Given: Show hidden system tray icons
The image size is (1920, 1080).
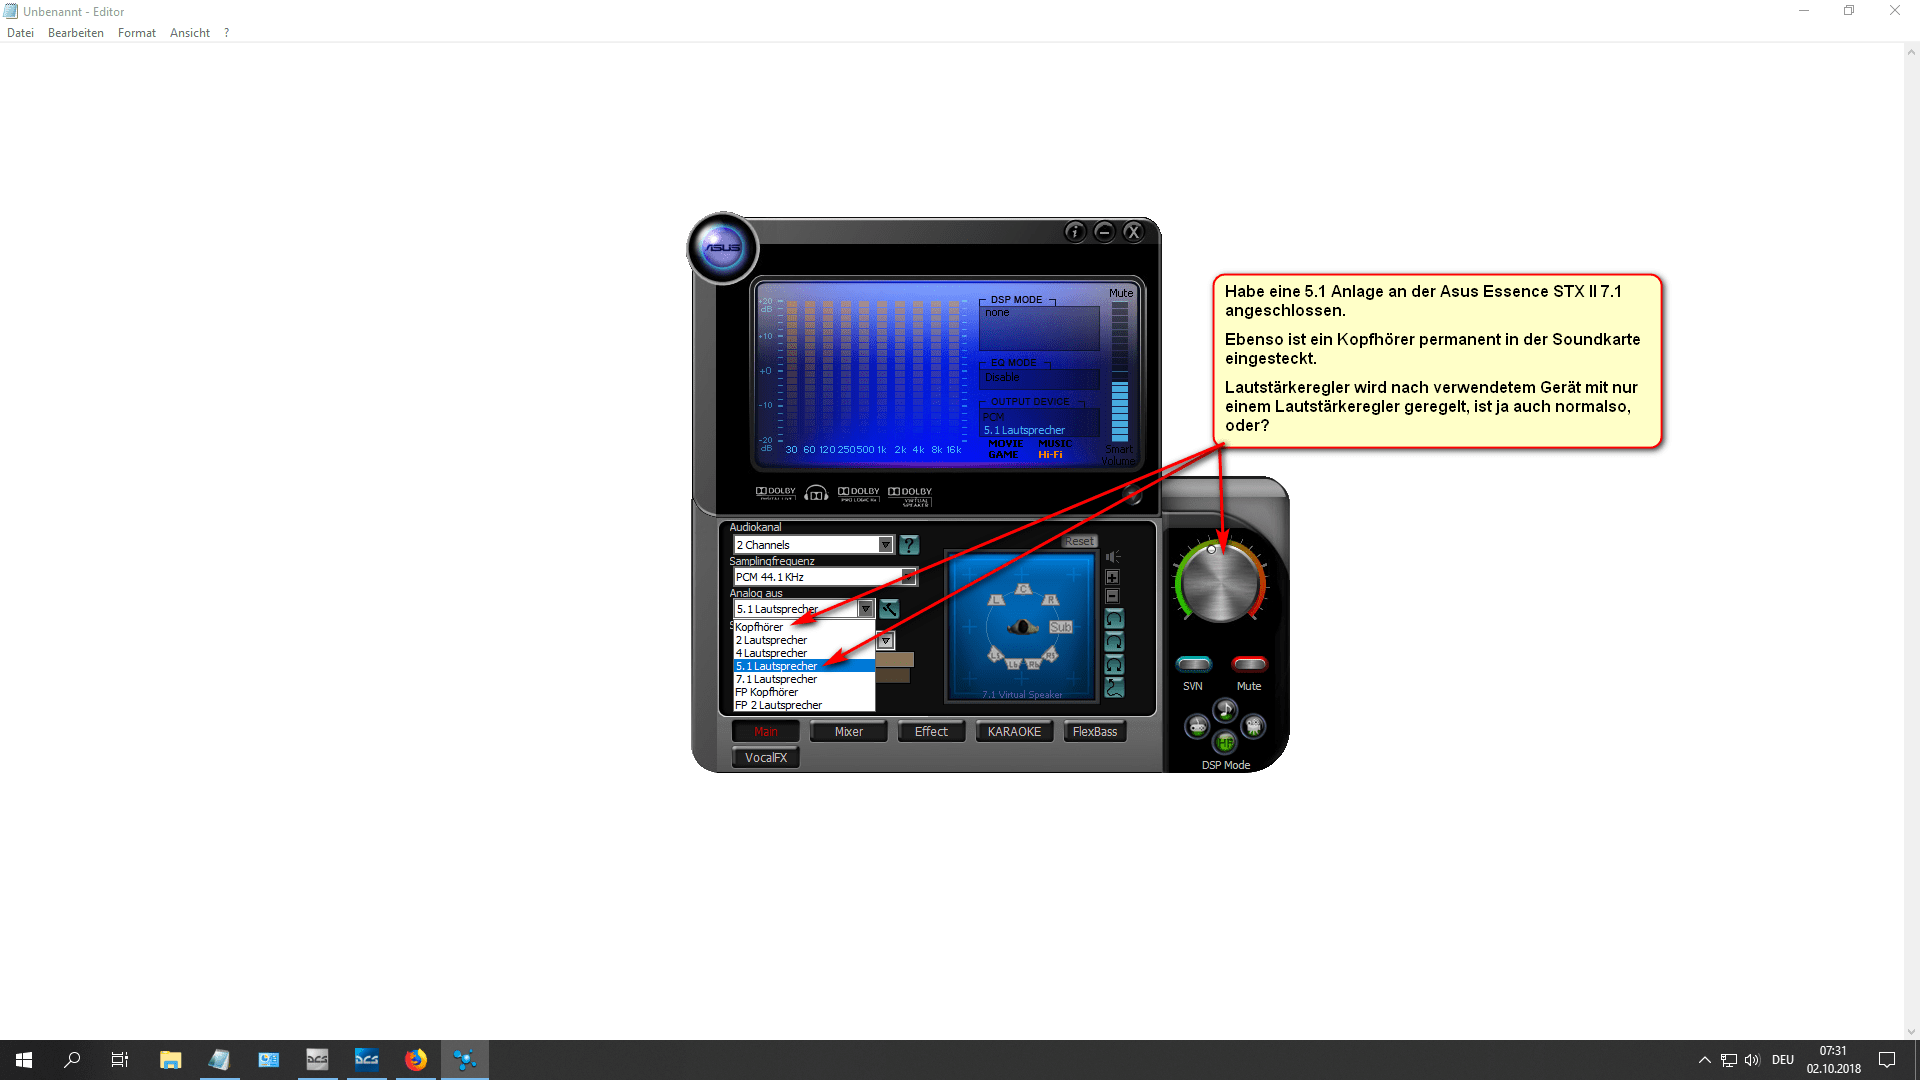Looking at the screenshot, I should (1704, 1060).
